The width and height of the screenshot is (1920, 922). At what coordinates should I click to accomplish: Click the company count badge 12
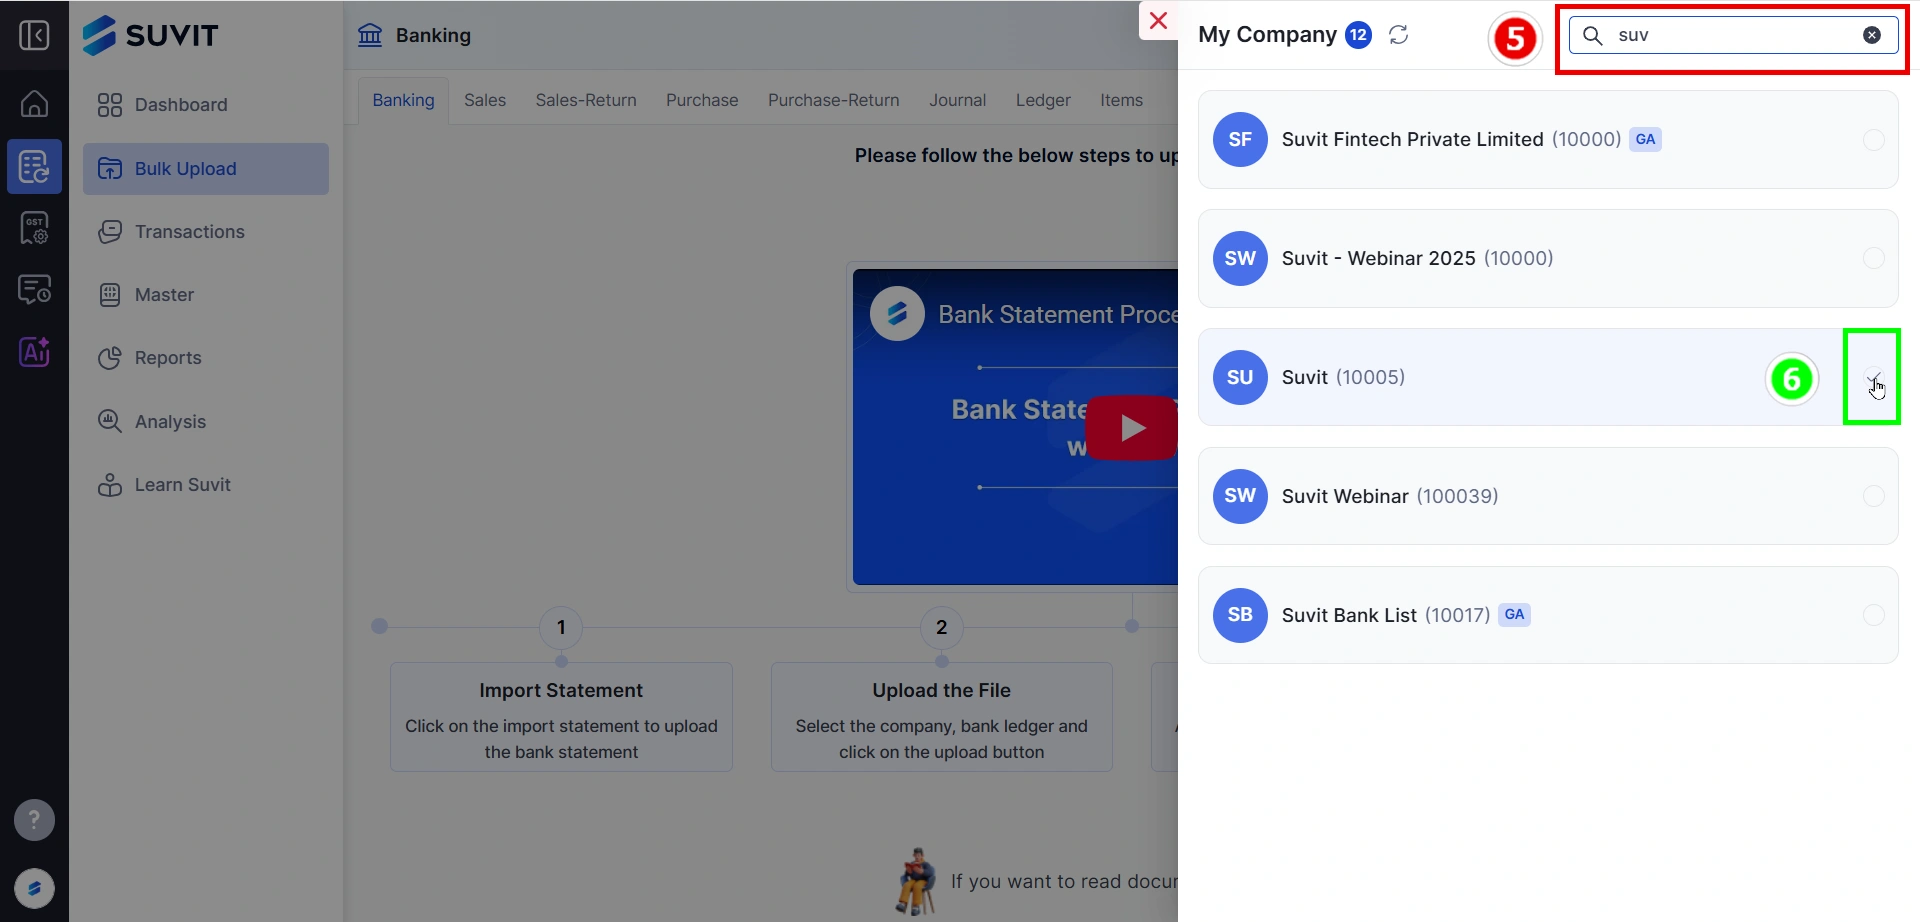(x=1358, y=35)
